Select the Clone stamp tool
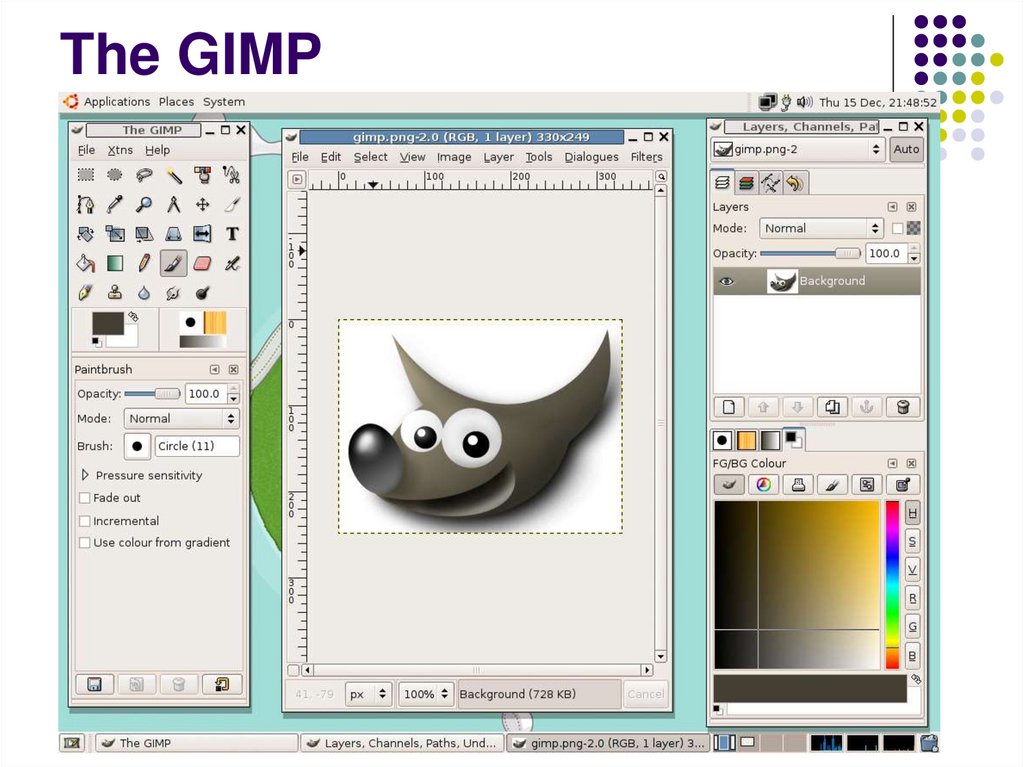This screenshot has width=1024, height=767. (x=115, y=293)
